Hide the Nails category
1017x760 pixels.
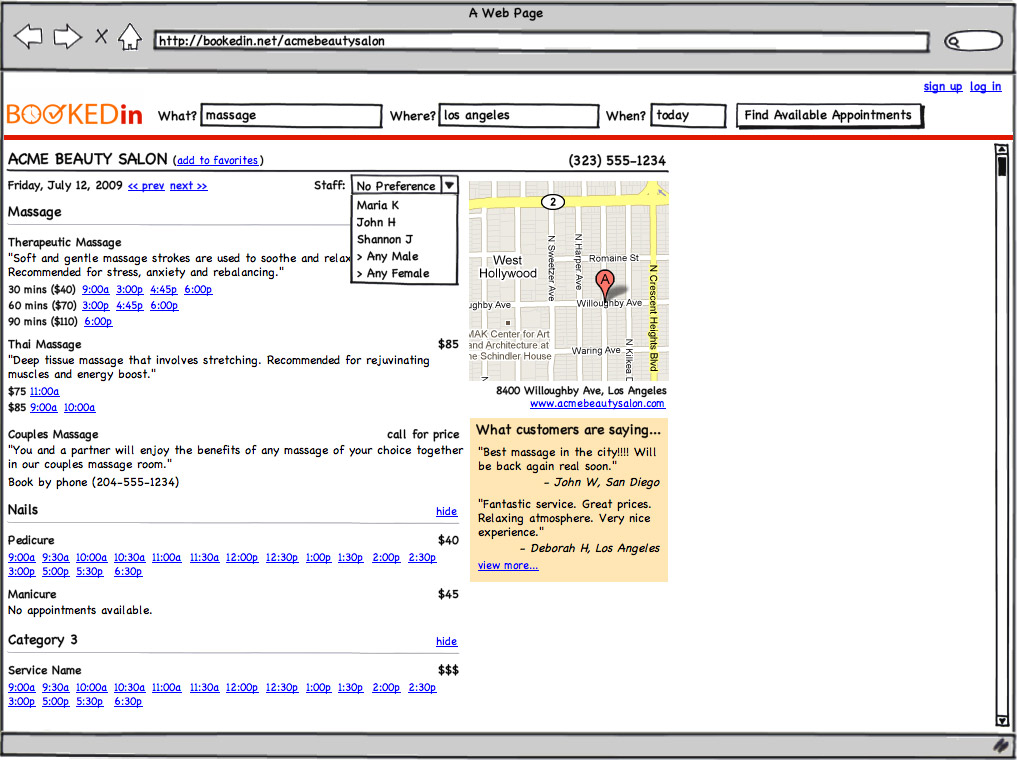pos(446,511)
